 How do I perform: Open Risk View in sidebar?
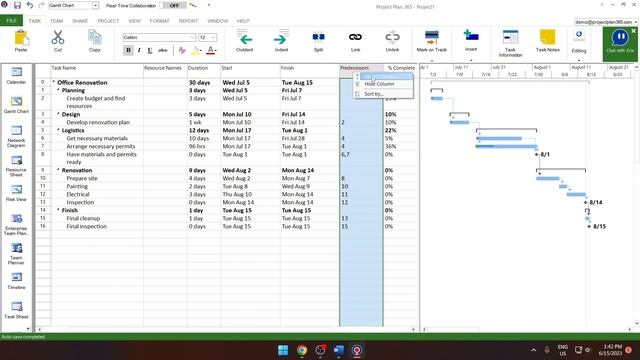coord(16,193)
